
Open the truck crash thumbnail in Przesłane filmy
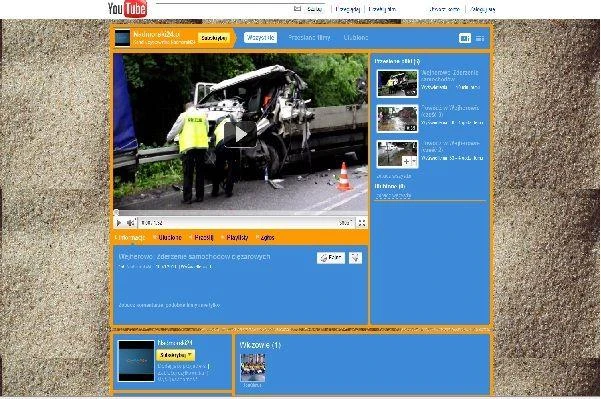[x=397, y=83]
